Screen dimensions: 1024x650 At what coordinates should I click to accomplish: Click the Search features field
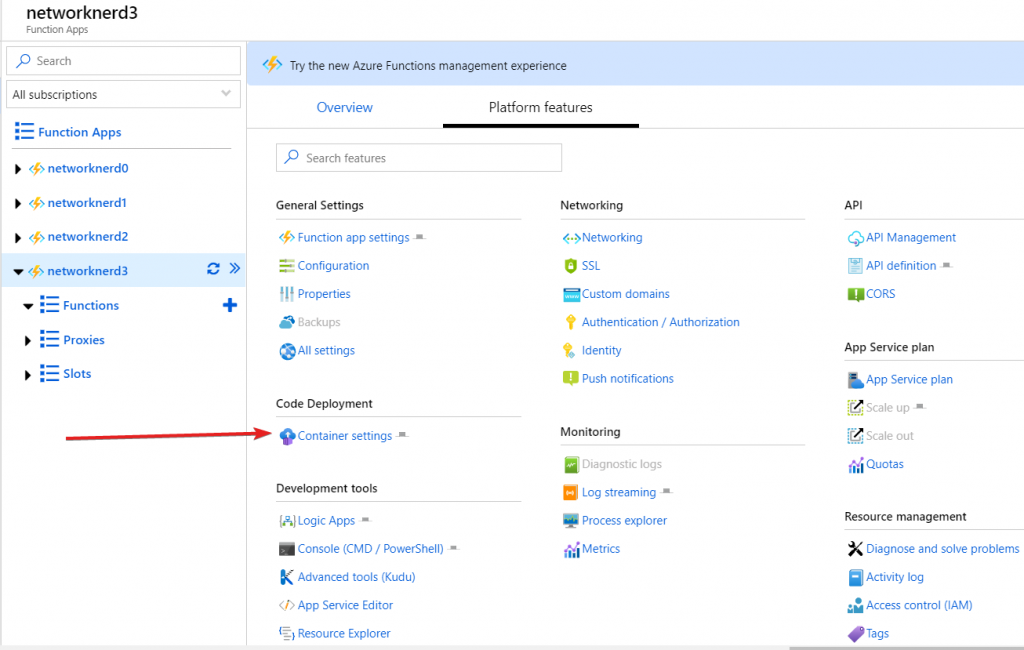point(419,157)
